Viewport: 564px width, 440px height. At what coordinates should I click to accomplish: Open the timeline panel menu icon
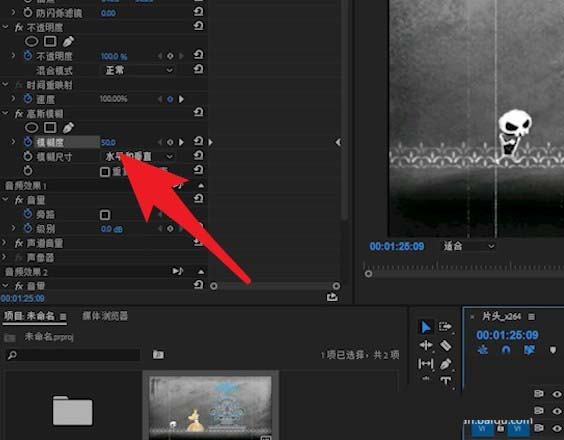(x=531, y=317)
